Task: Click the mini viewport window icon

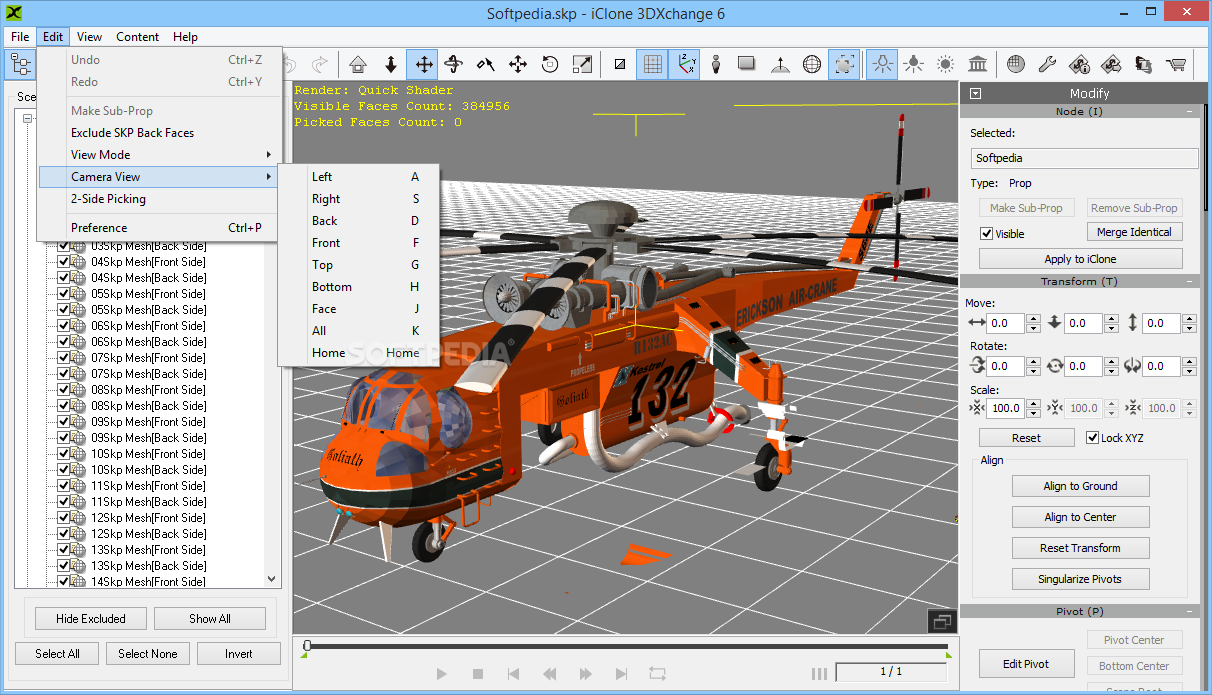Action: (x=940, y=621)
